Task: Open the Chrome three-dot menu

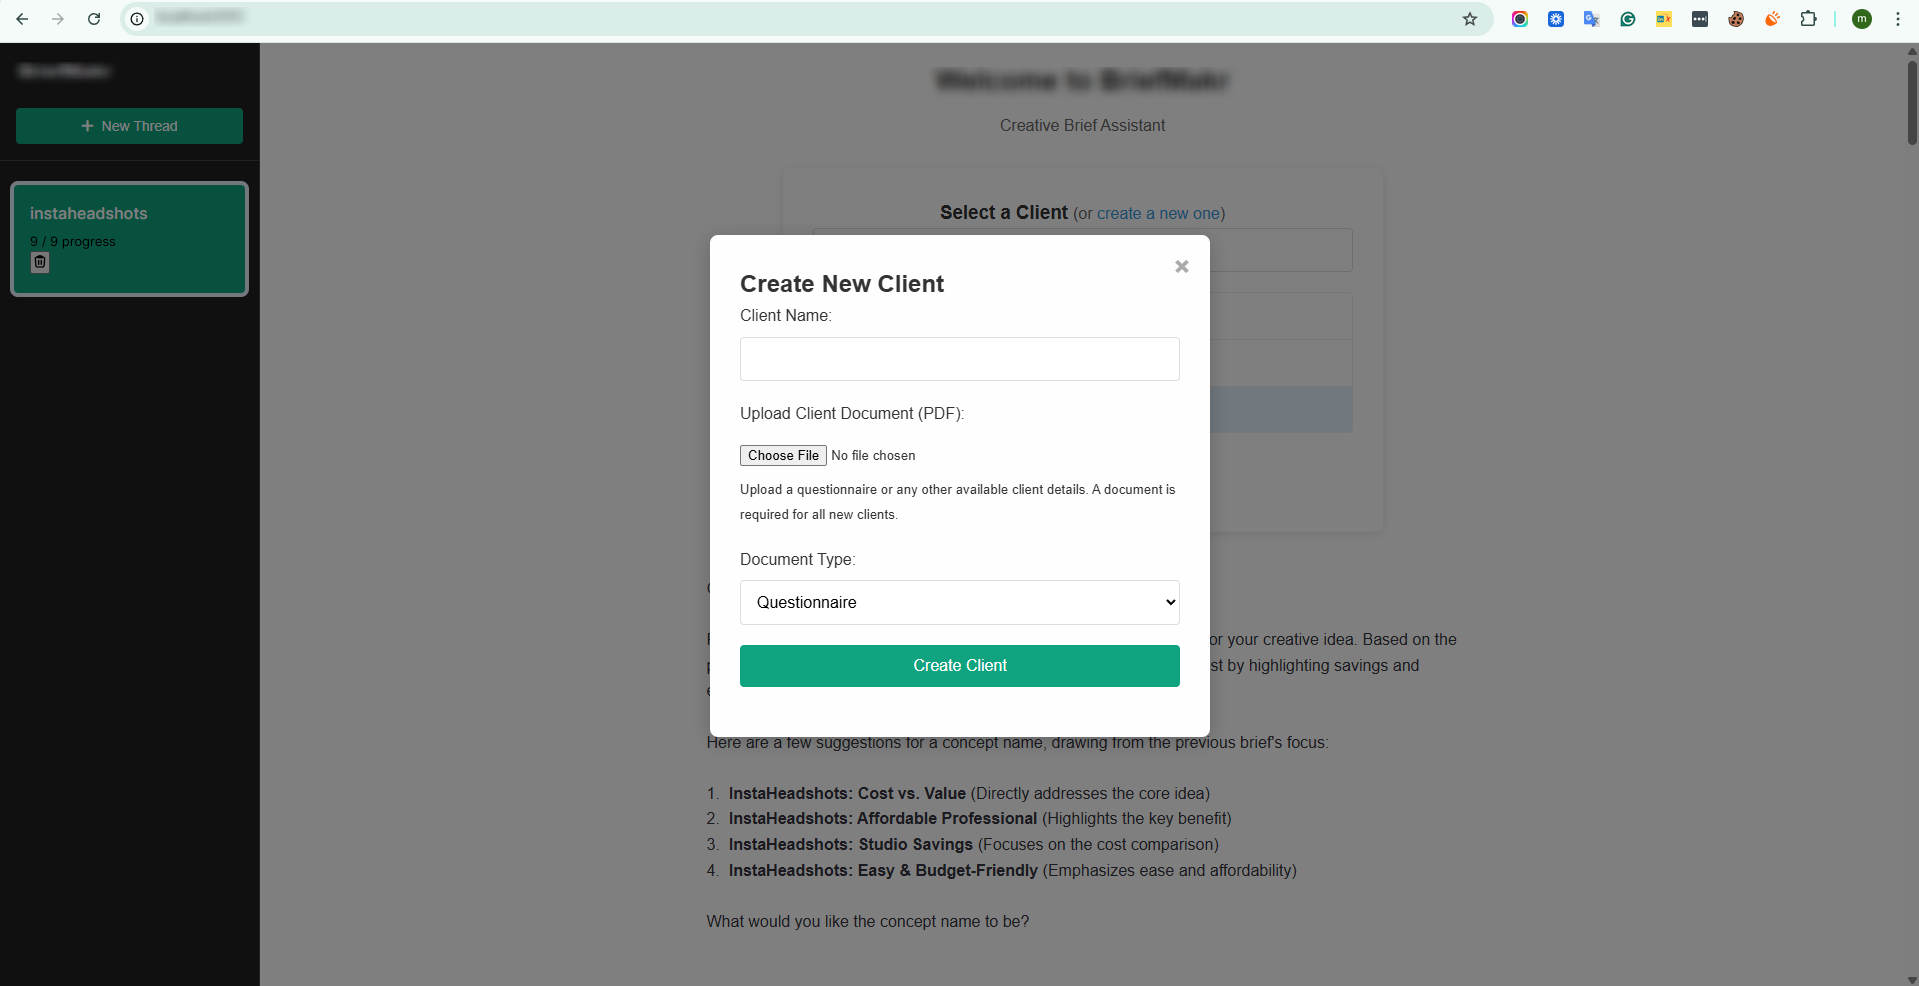Action: [x=1897, y=19]
